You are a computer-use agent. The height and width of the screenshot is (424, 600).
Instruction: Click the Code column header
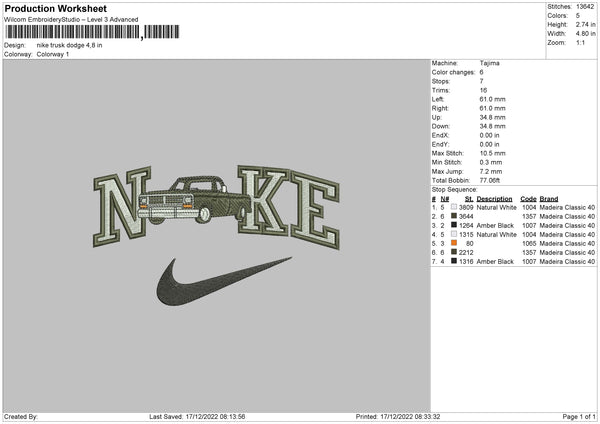coord(528,199)
